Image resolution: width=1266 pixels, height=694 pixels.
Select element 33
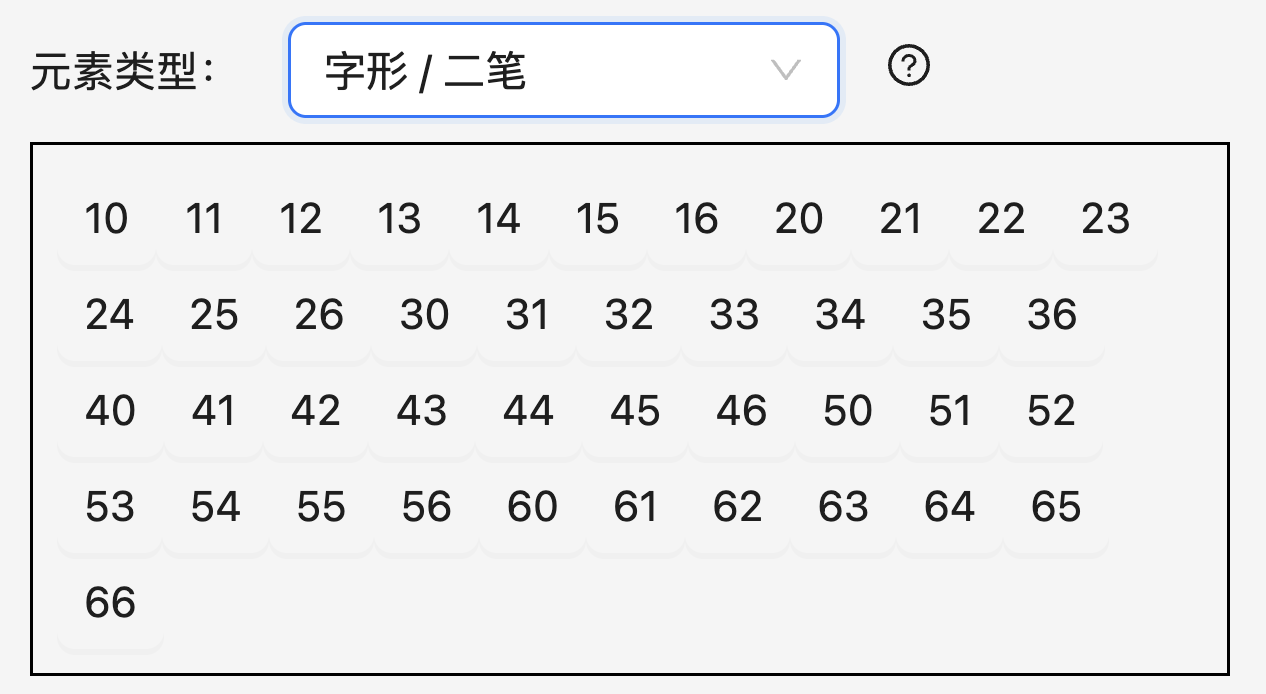[734, 316]
